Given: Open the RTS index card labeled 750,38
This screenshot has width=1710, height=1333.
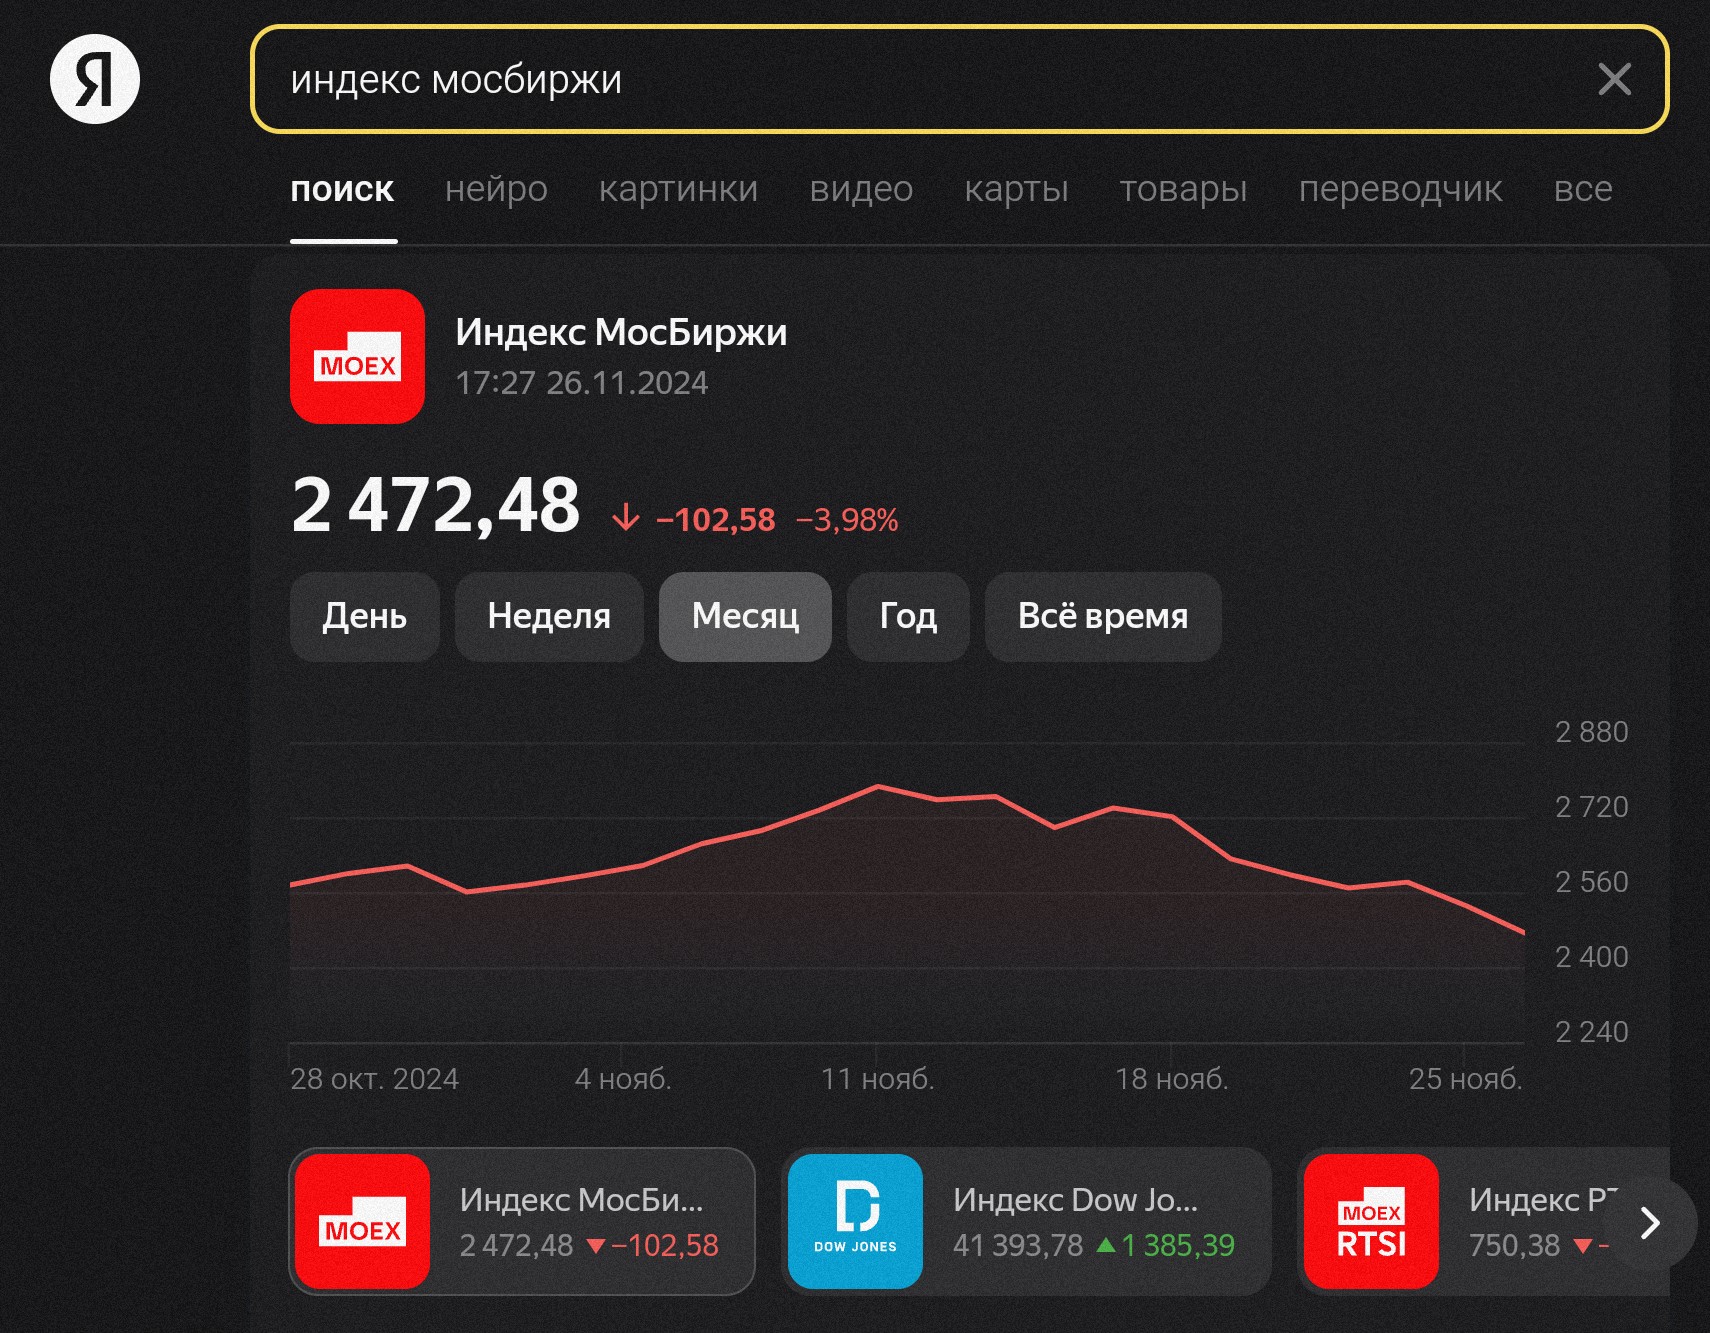Looking at the screenshot, I should point(1483,1221).
